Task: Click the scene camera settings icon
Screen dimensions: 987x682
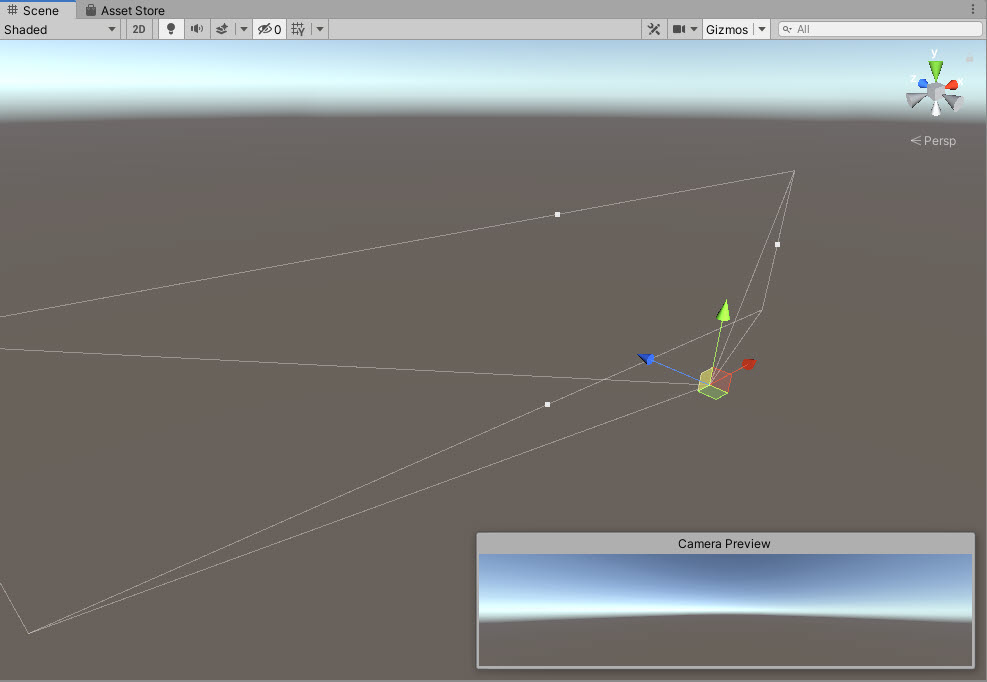Action: point(679,29)
